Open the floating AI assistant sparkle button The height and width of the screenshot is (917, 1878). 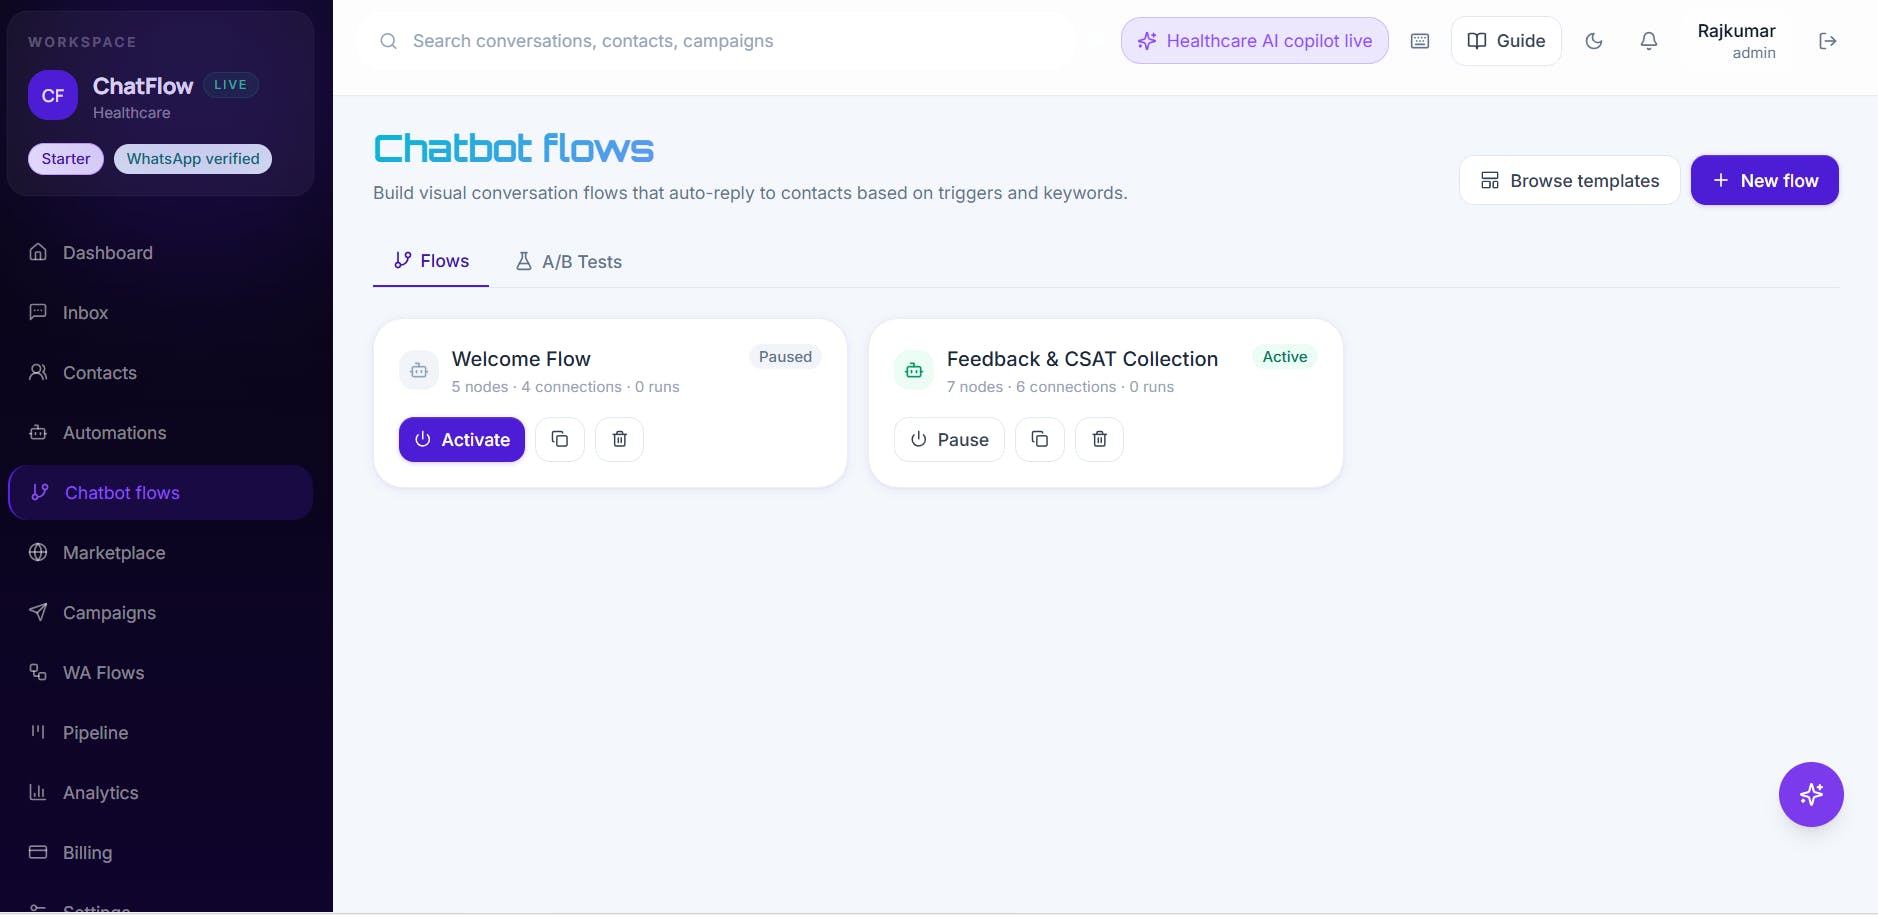[x=1811, y=794]
